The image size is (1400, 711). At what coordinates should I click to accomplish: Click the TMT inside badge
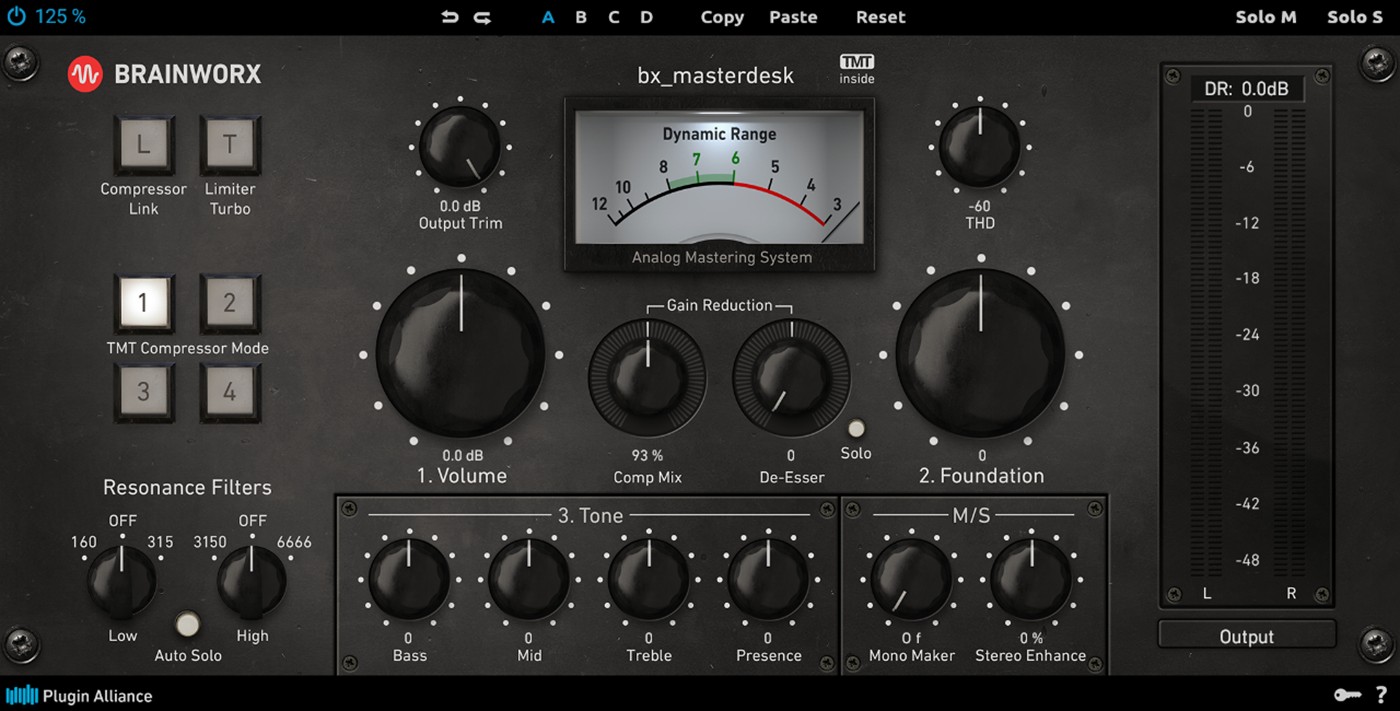click(x=857, y=69)
